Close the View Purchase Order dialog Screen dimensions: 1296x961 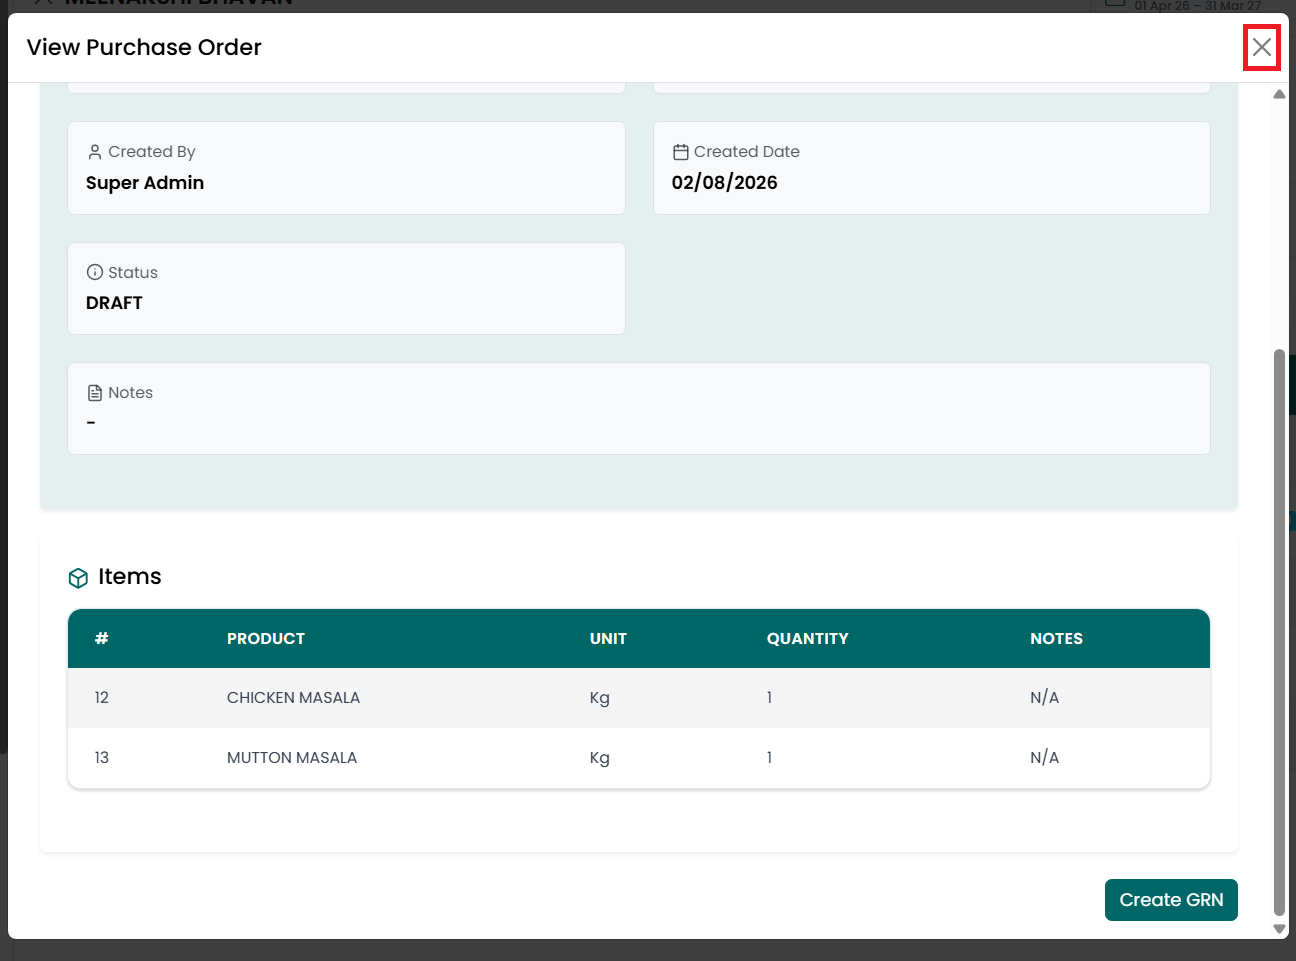pyautogui.click(x=1262, y=47)
